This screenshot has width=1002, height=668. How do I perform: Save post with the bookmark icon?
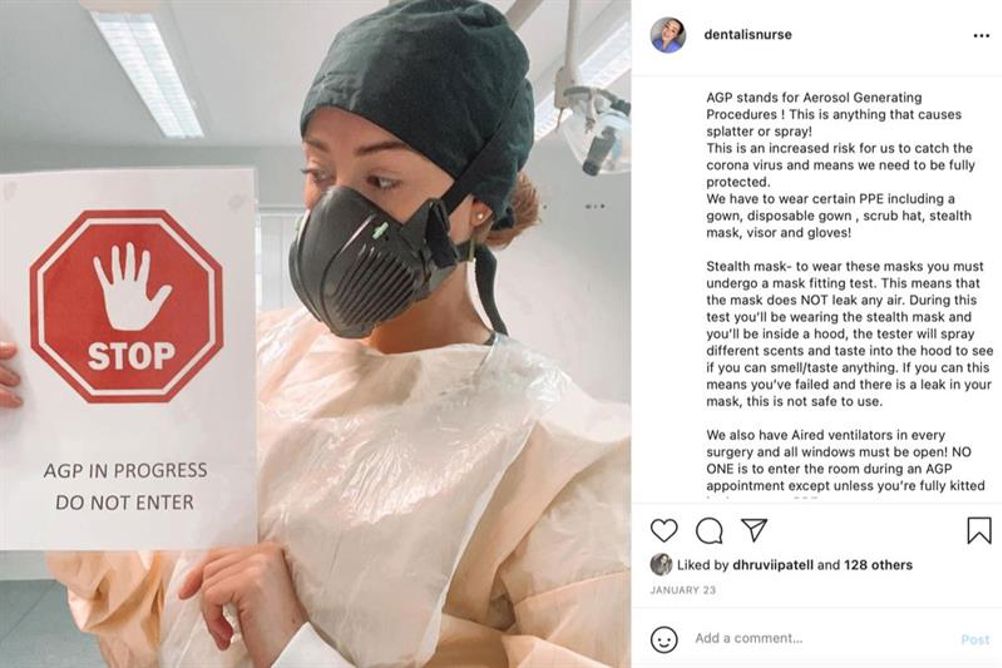pyautogui.click(x=979, y=531)
